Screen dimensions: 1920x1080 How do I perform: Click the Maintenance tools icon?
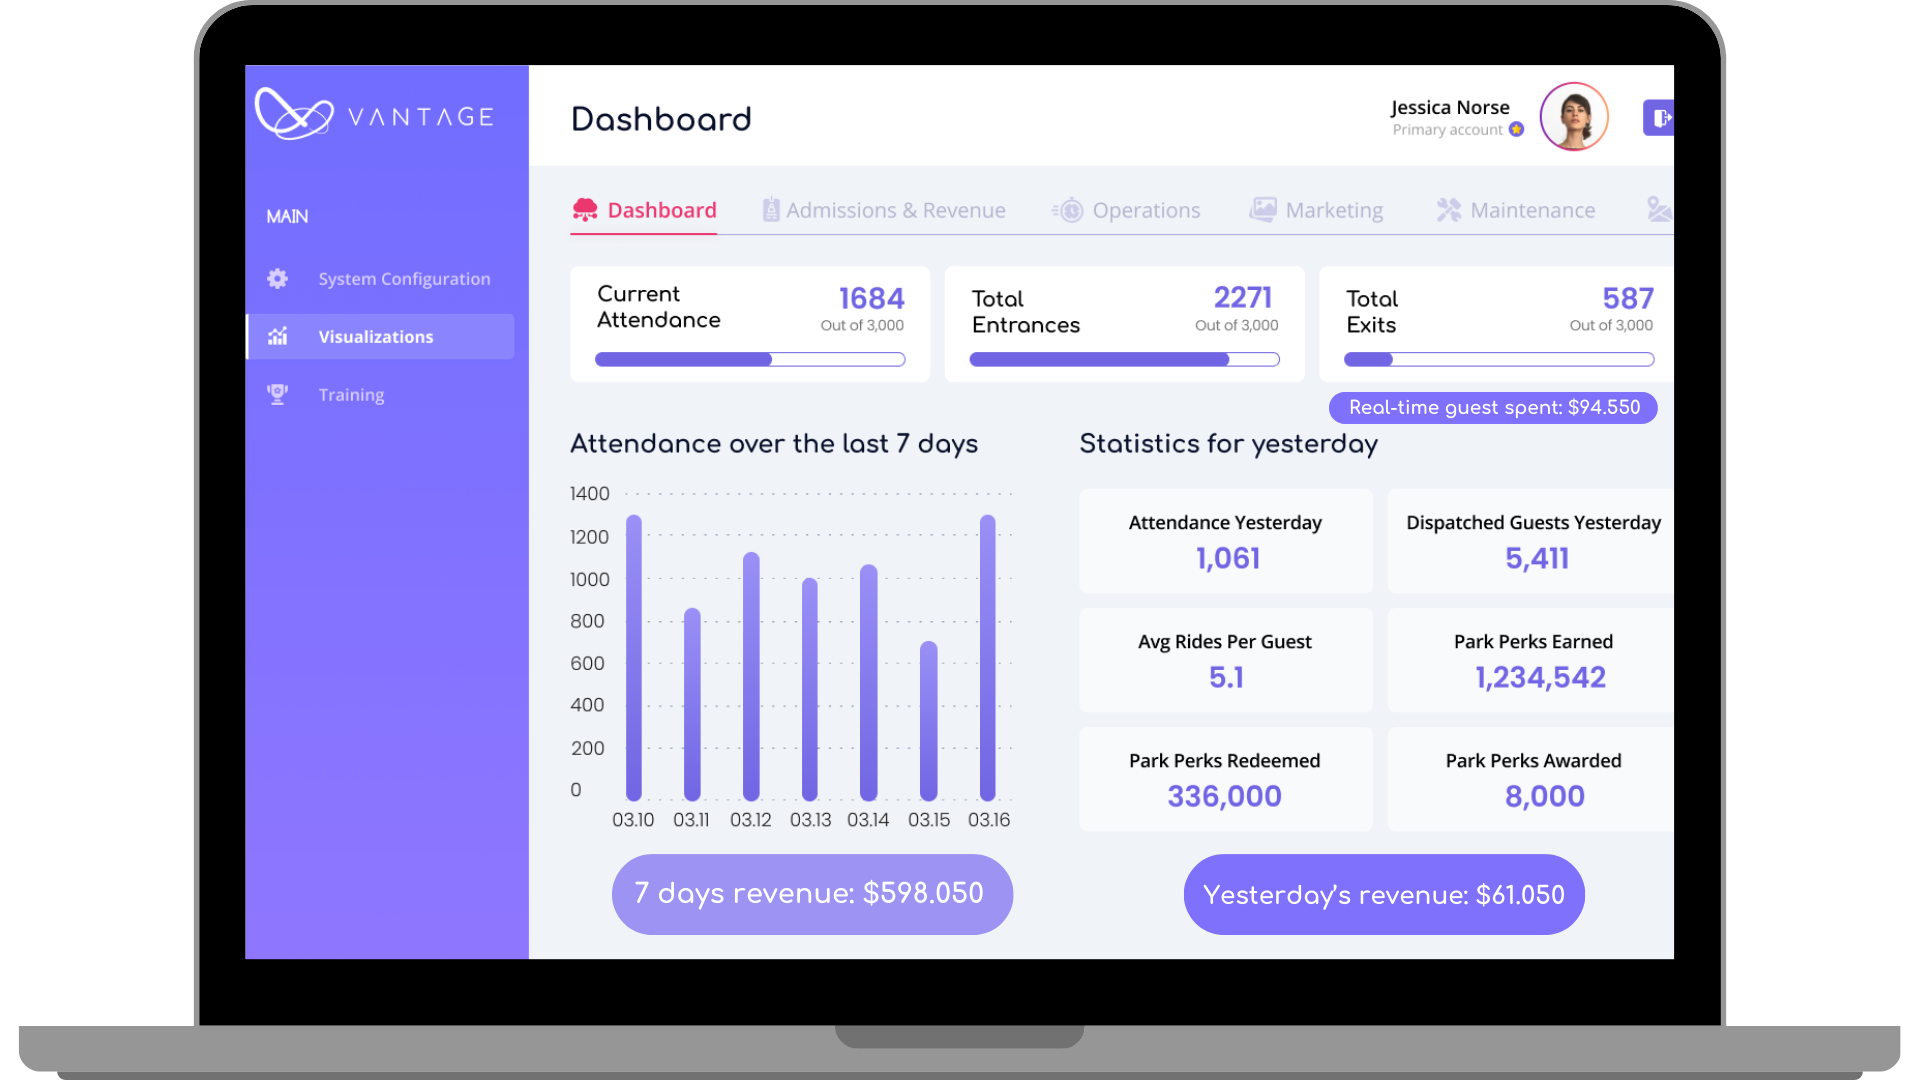(x=1449, y=210)
